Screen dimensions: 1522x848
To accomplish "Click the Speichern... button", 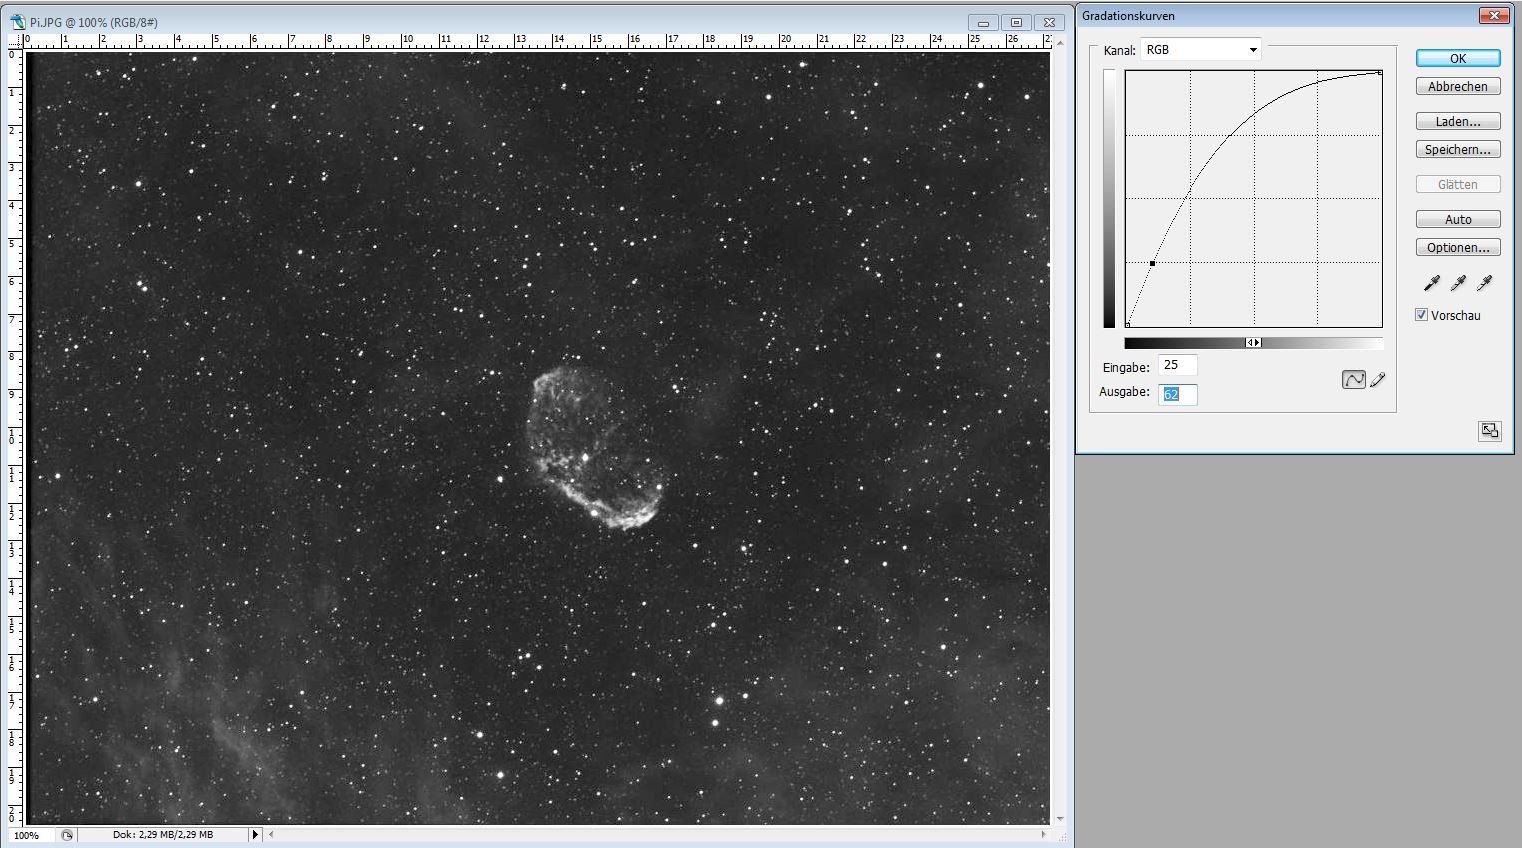I will 1457,150.
